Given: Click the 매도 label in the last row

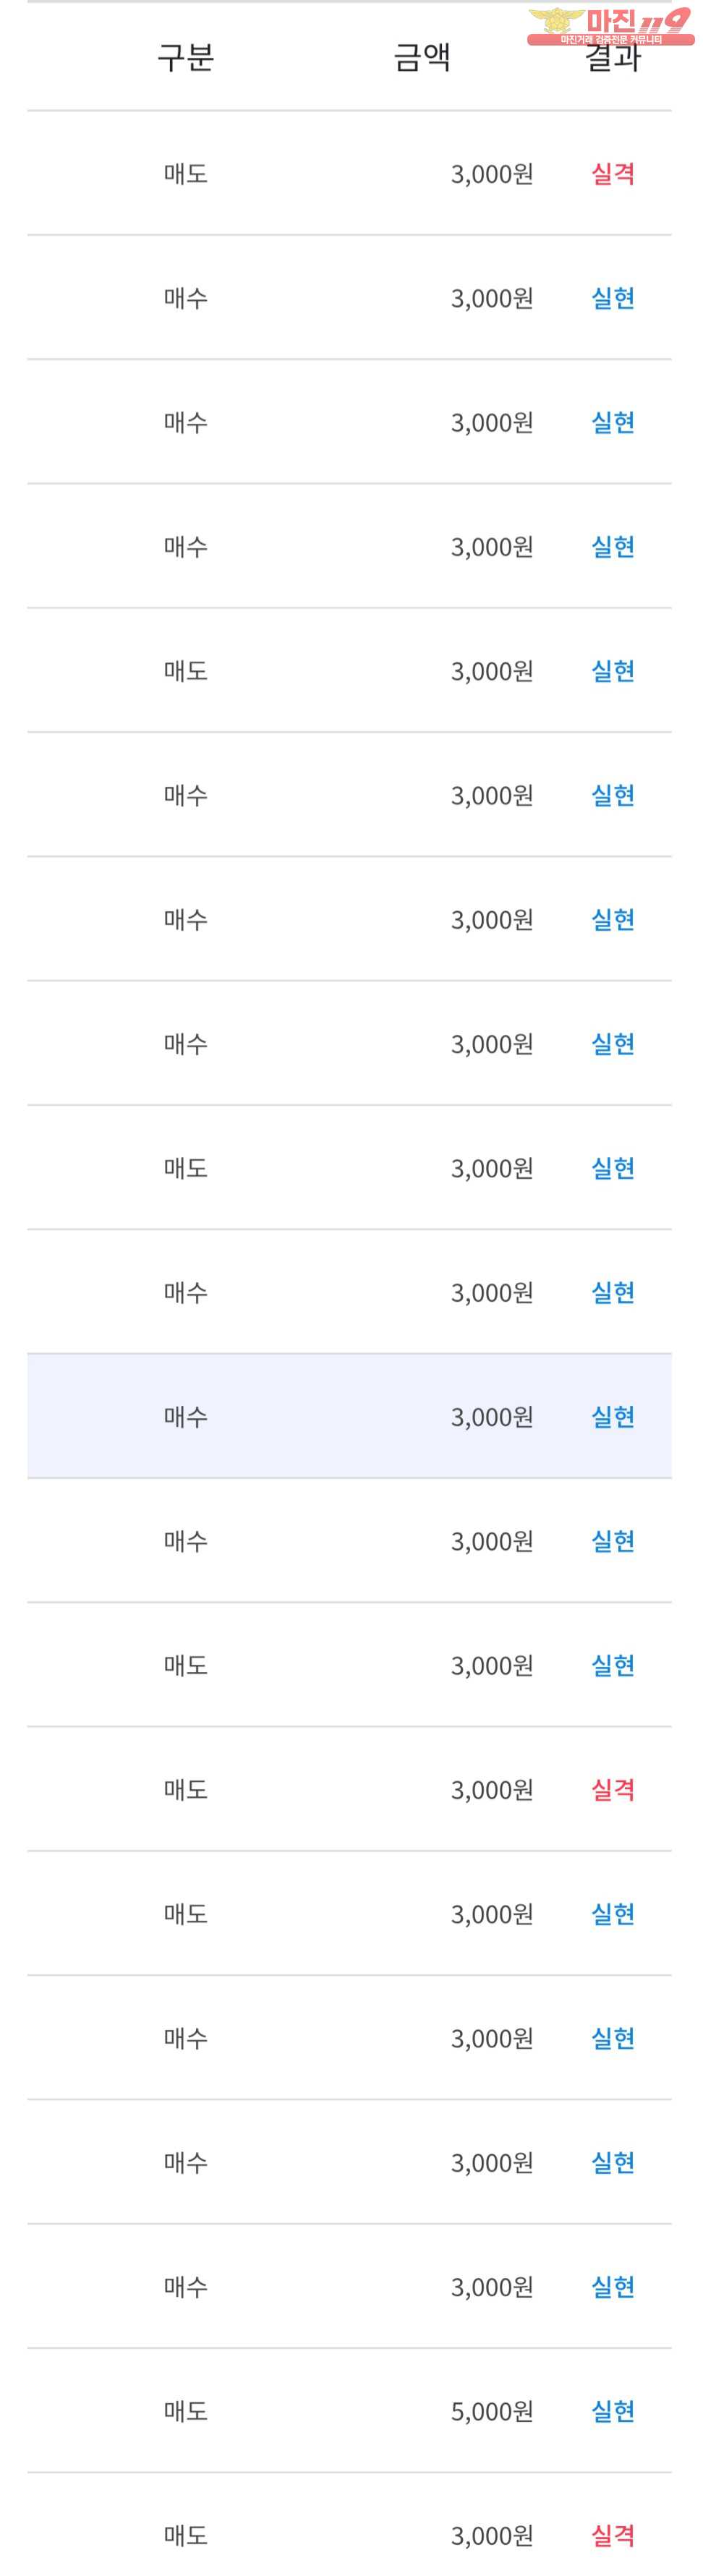Looking at the screenshot, I should pos(186,2535).
